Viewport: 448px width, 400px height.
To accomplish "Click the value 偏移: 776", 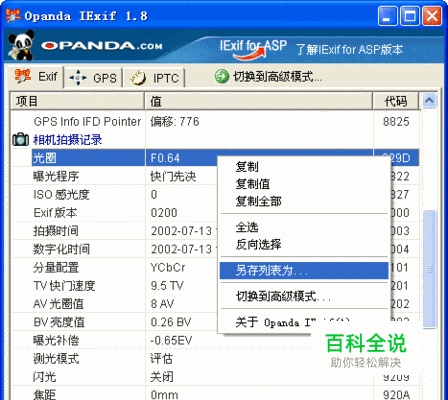I will (x=175, y=121).
